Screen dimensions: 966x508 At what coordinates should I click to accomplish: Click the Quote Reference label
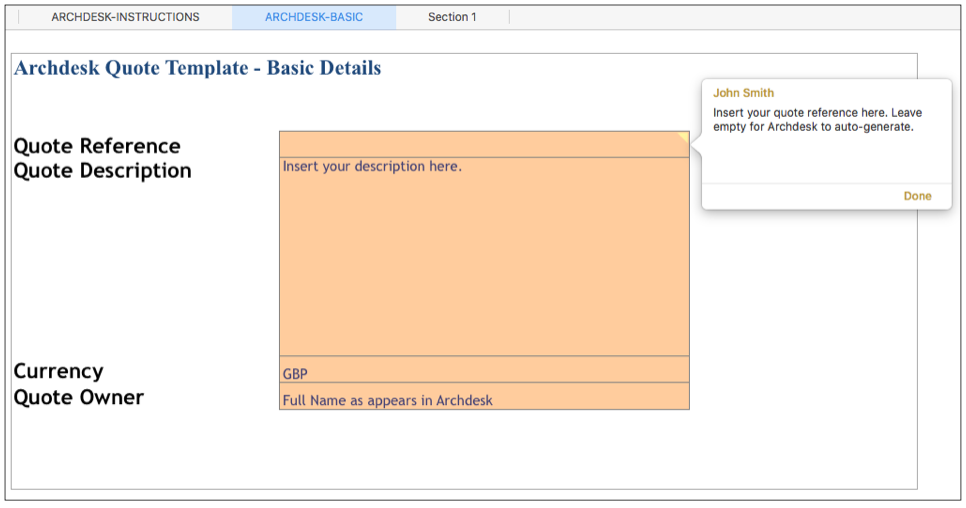[97, 146]
